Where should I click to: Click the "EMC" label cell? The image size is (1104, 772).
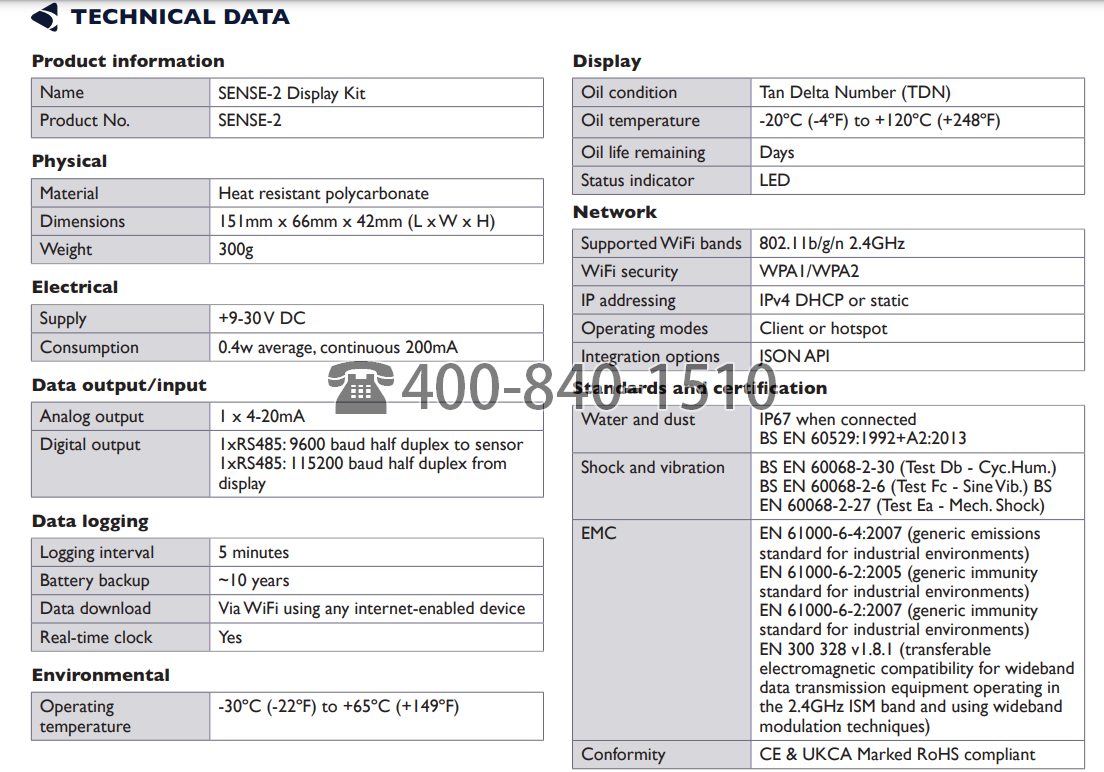coord(662,630)
